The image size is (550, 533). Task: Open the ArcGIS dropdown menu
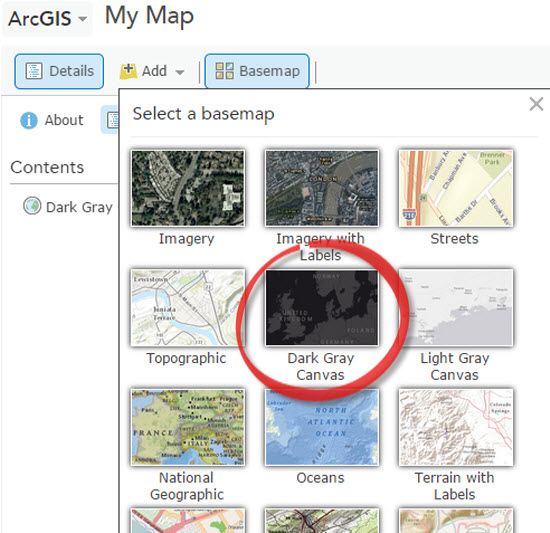coord(47,18)
